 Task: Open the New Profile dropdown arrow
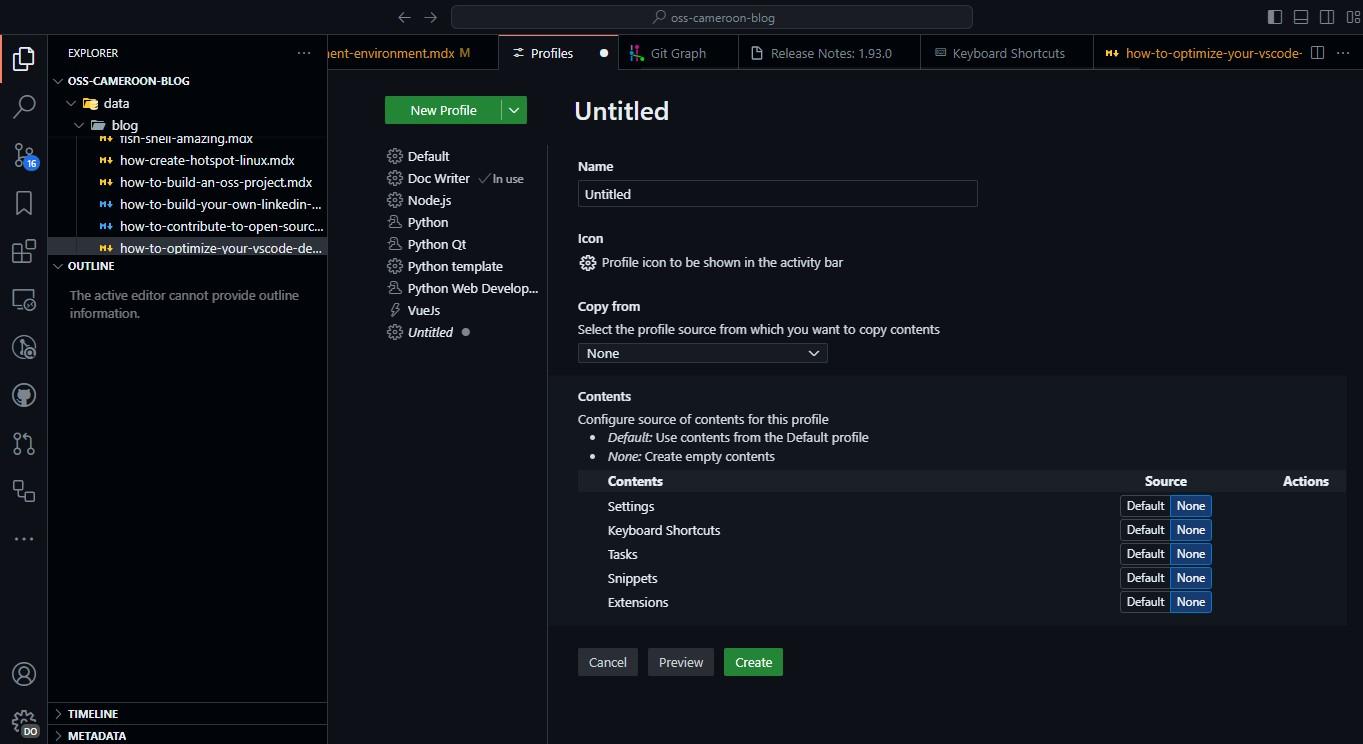click(514, 110)
